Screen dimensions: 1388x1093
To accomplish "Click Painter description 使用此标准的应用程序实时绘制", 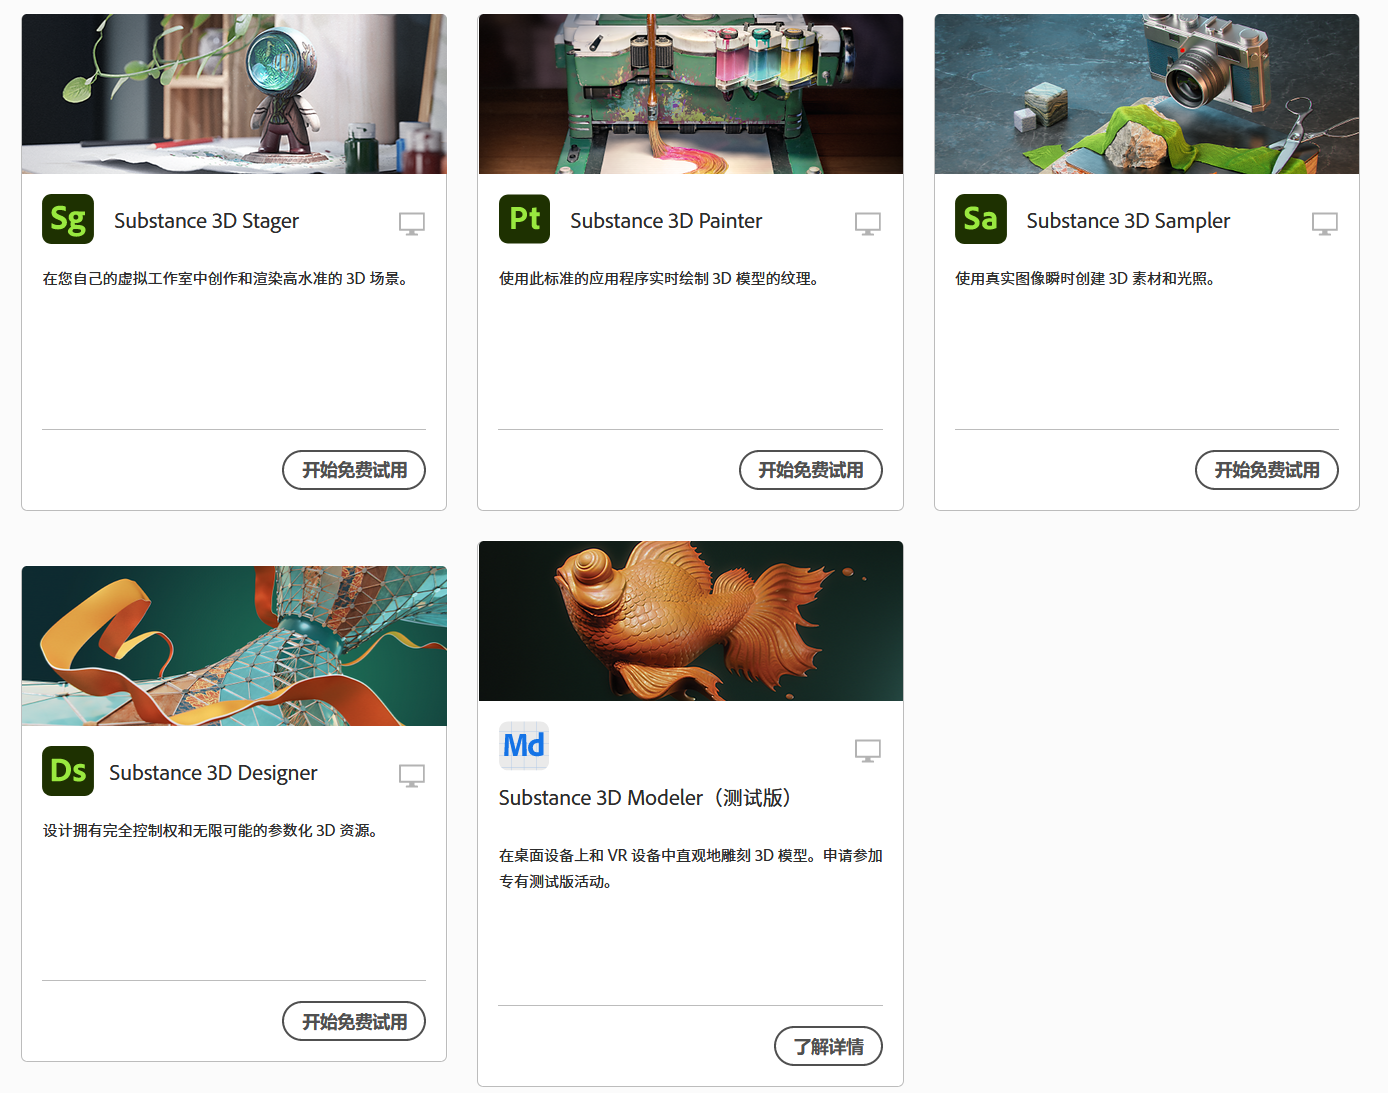I will point(661,278).
